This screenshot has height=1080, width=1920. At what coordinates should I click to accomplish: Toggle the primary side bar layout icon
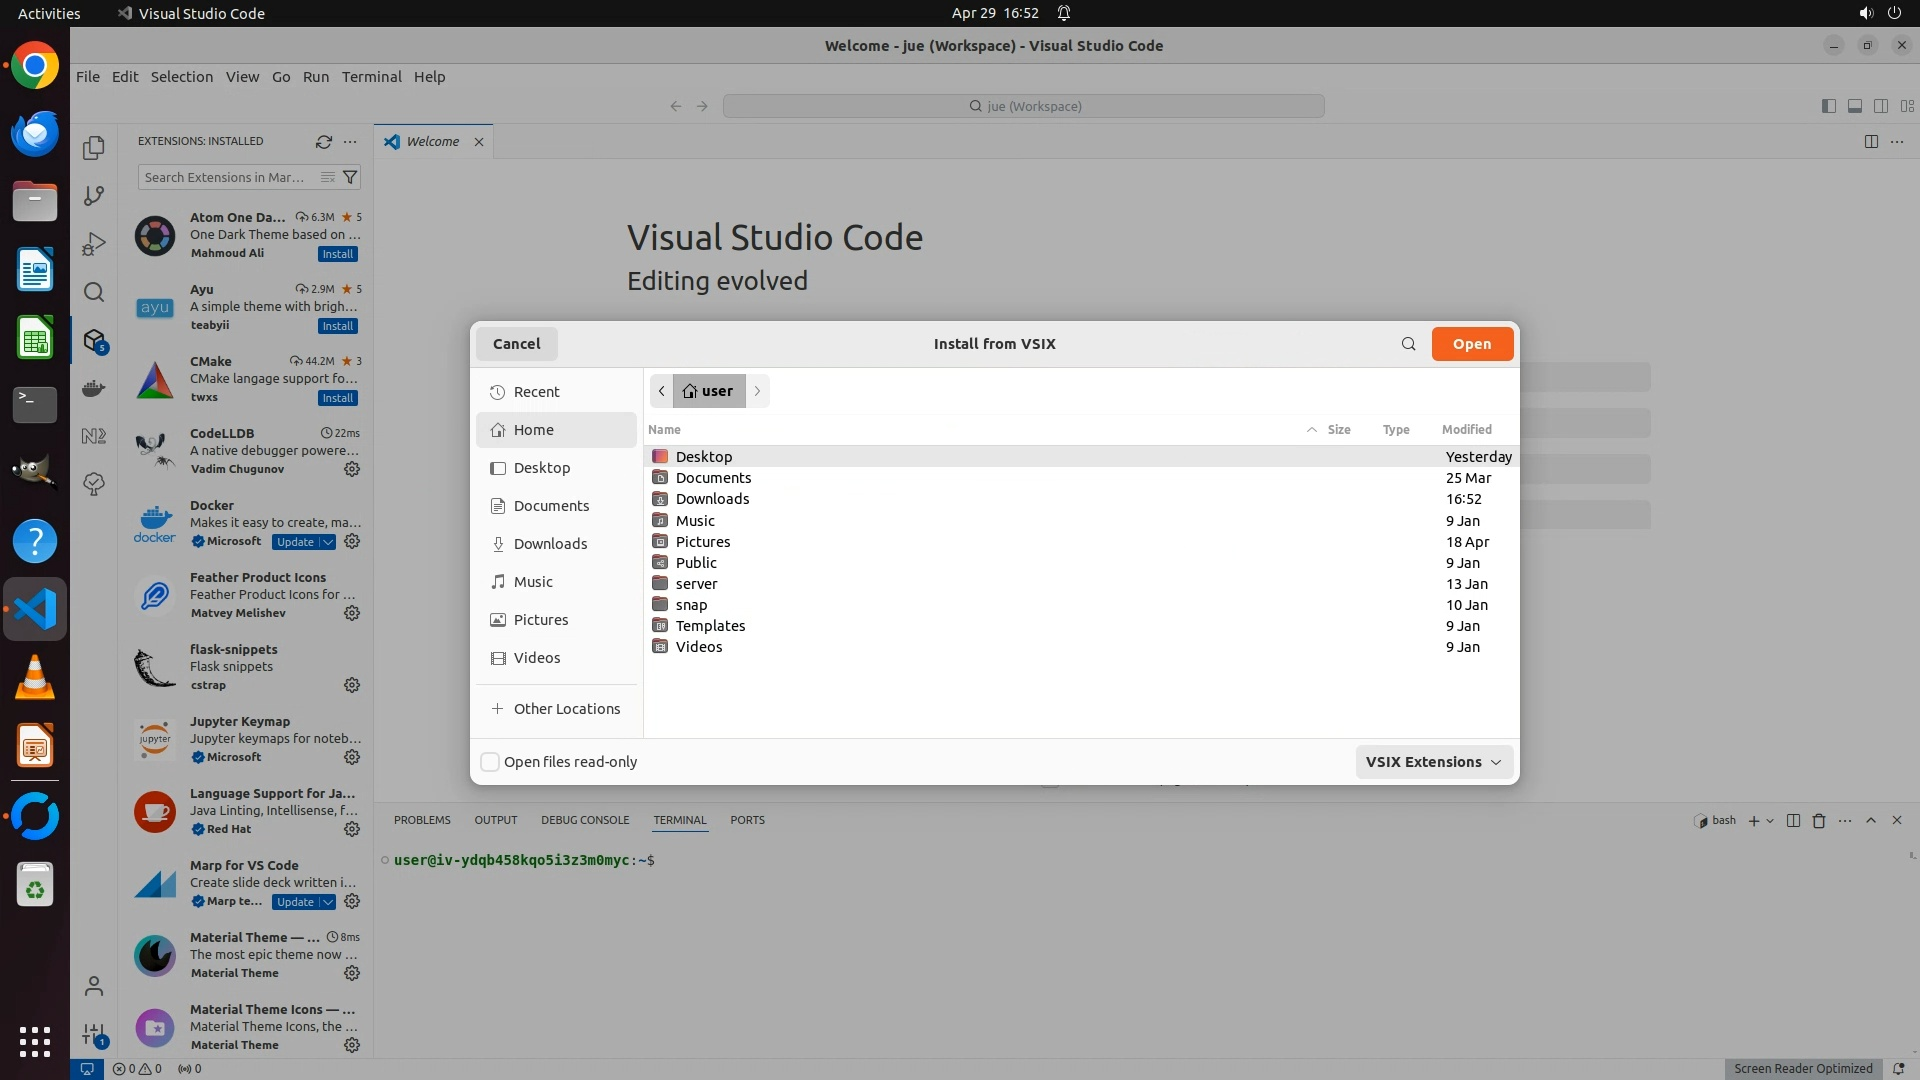tap(1828, 106)
